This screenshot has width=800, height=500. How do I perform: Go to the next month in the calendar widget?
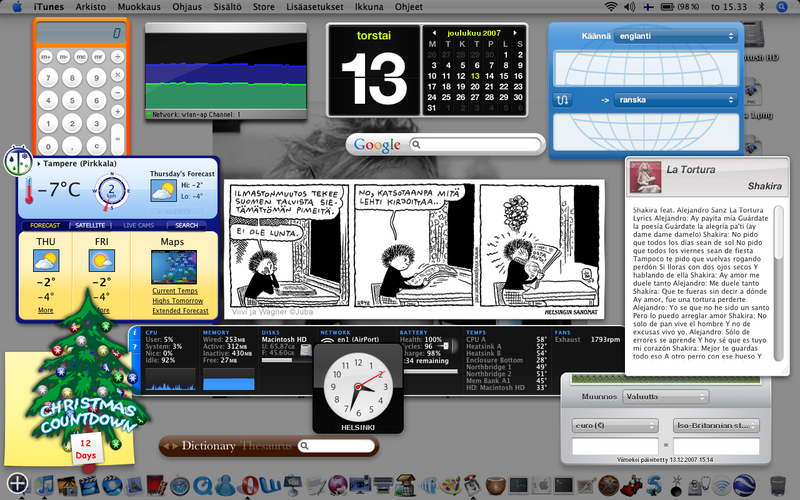(x=515, y=33)
